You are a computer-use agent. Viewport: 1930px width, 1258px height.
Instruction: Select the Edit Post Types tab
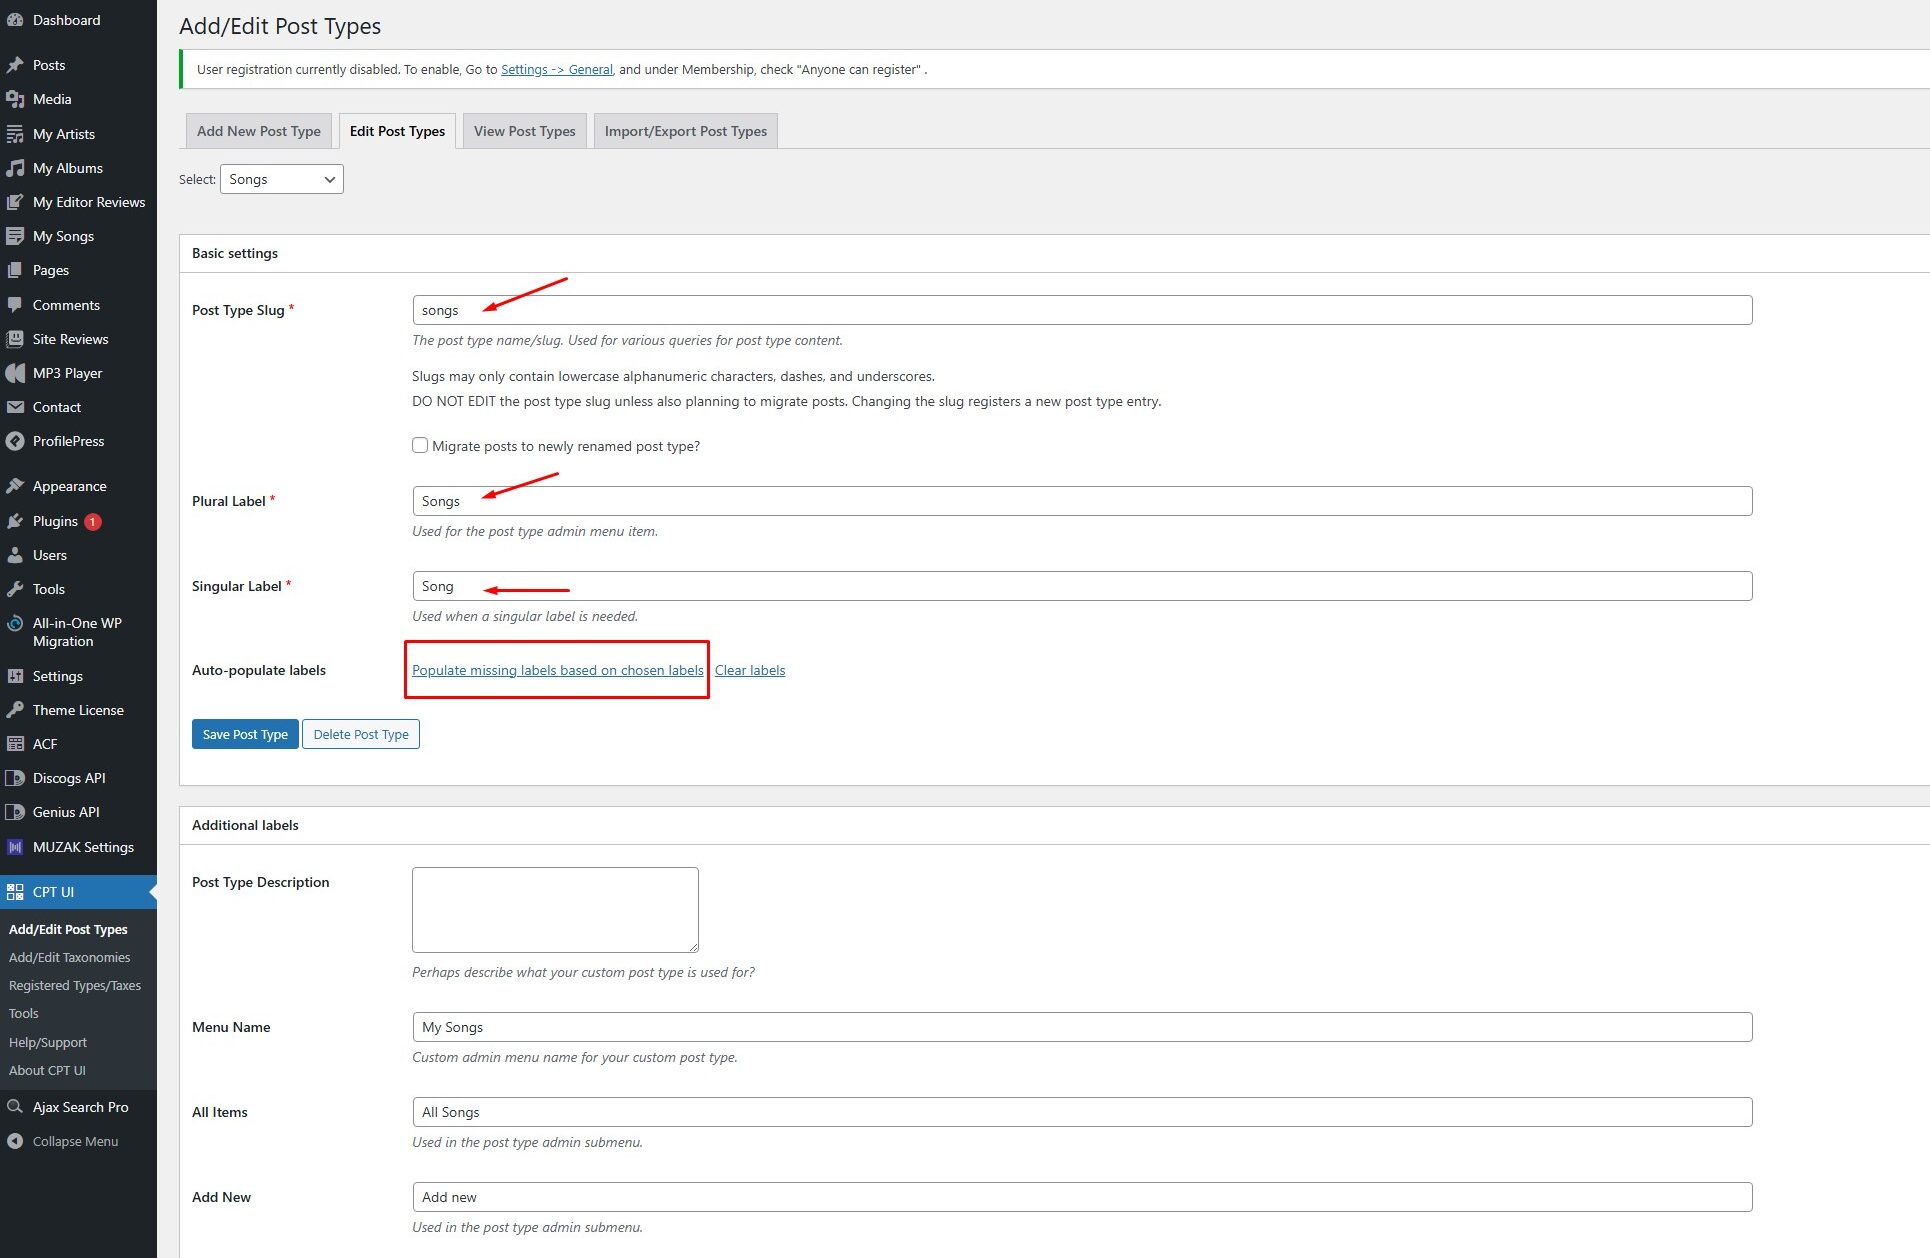point(397,131)
